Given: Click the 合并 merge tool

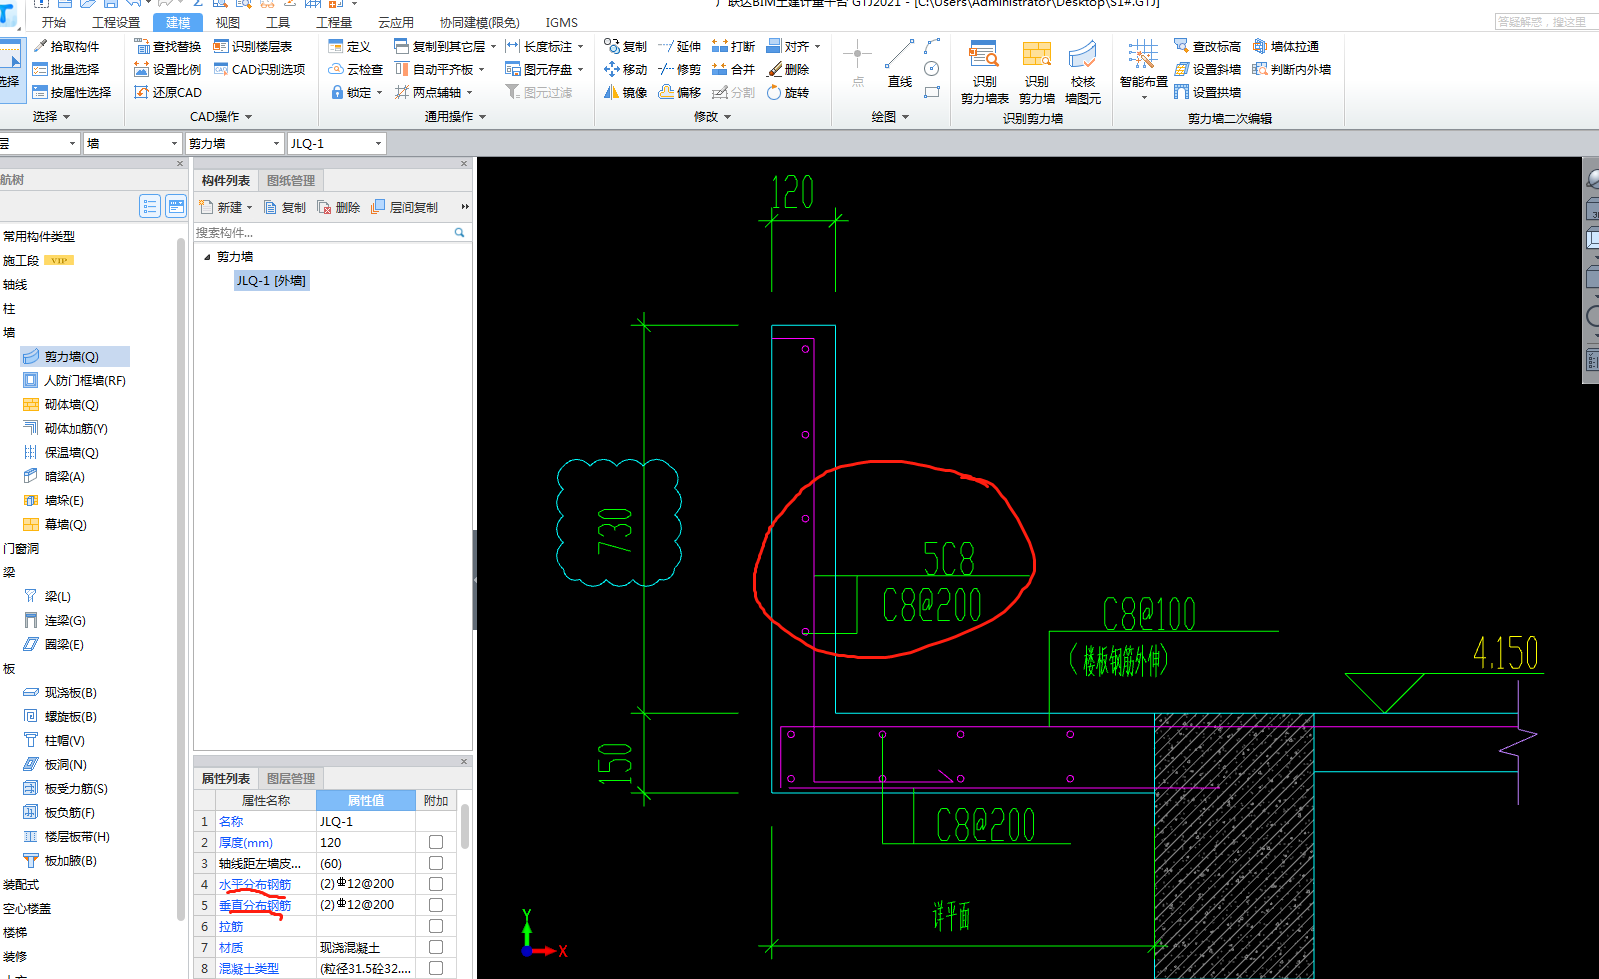Looking at the screenshot, I should click(734, 69).
